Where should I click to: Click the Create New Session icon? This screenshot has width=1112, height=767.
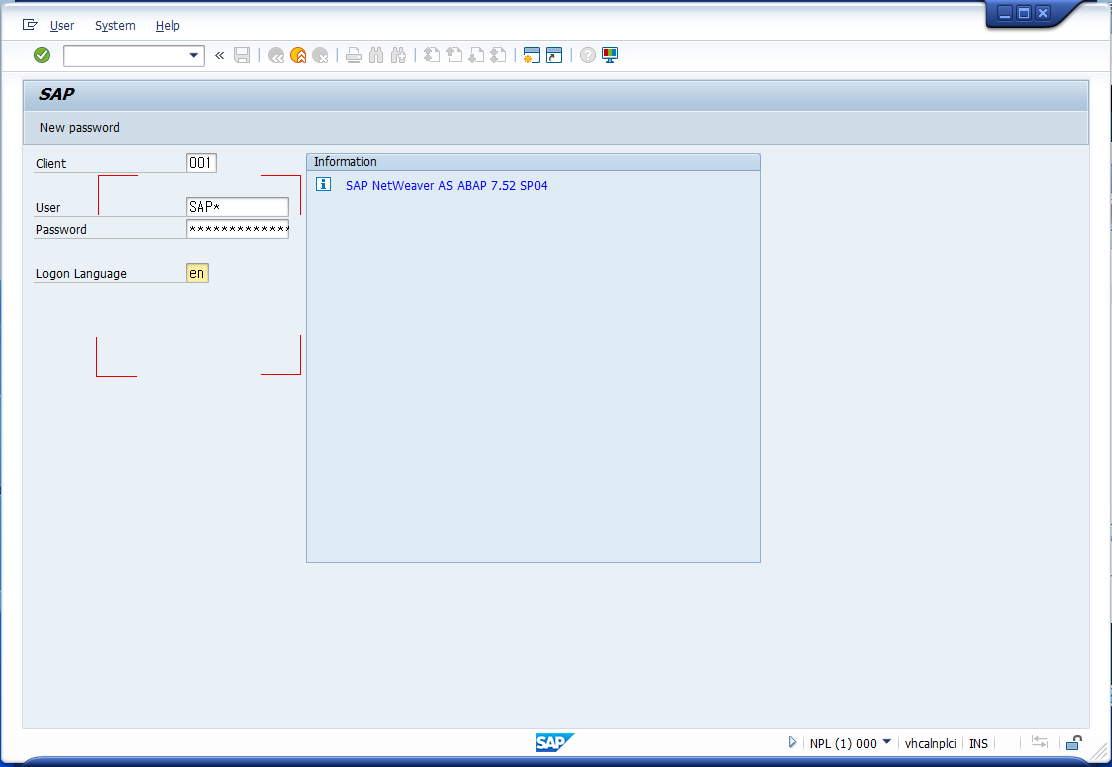[x=531, y=55]
